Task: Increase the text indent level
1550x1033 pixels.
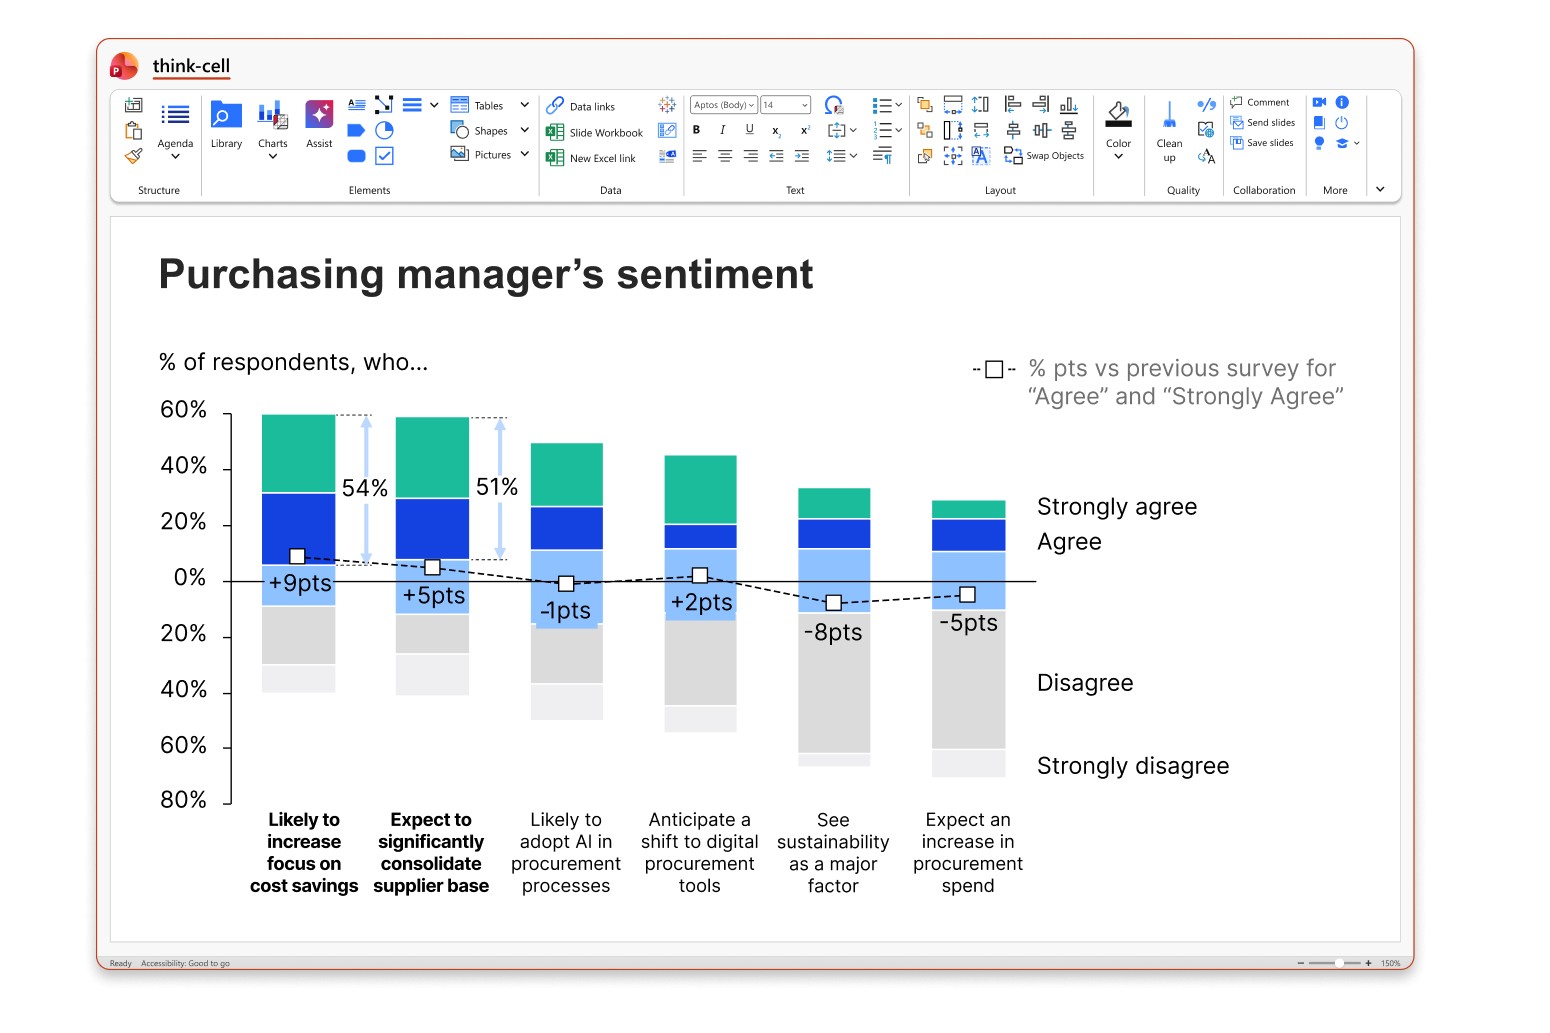Action: point(802,156)
